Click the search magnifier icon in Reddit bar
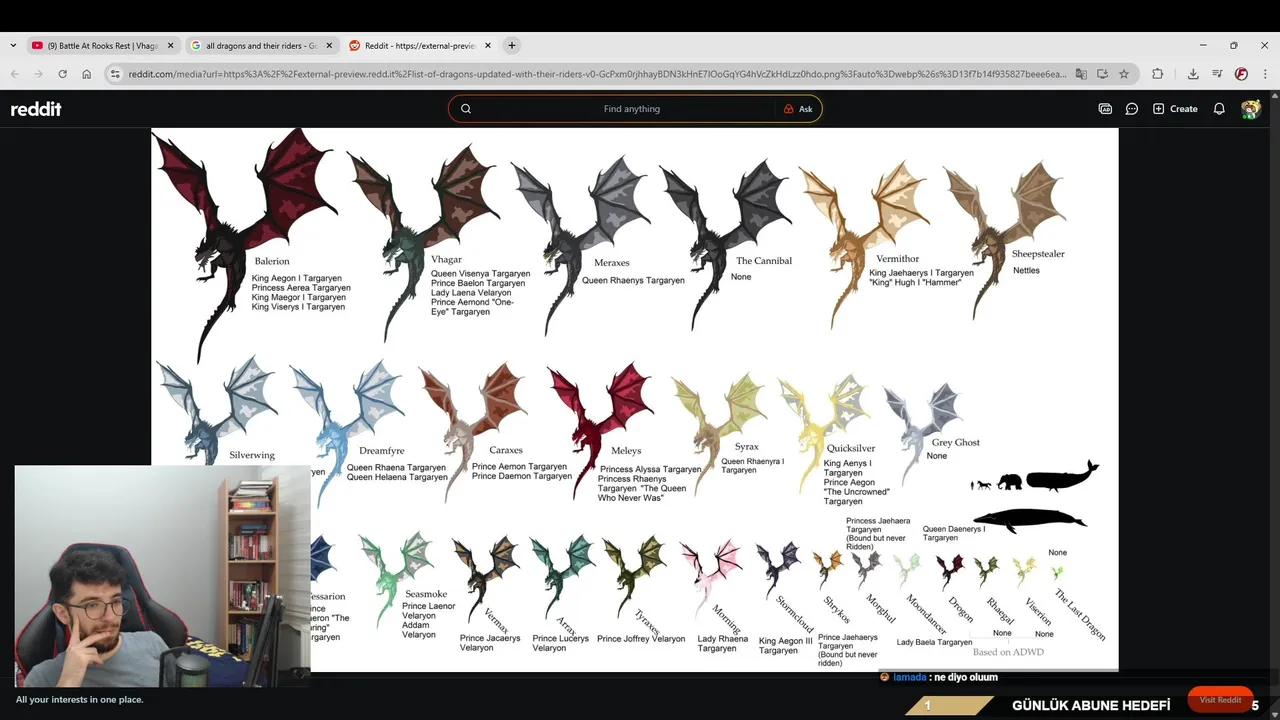Screen dimensions: 1280x720 466,109
